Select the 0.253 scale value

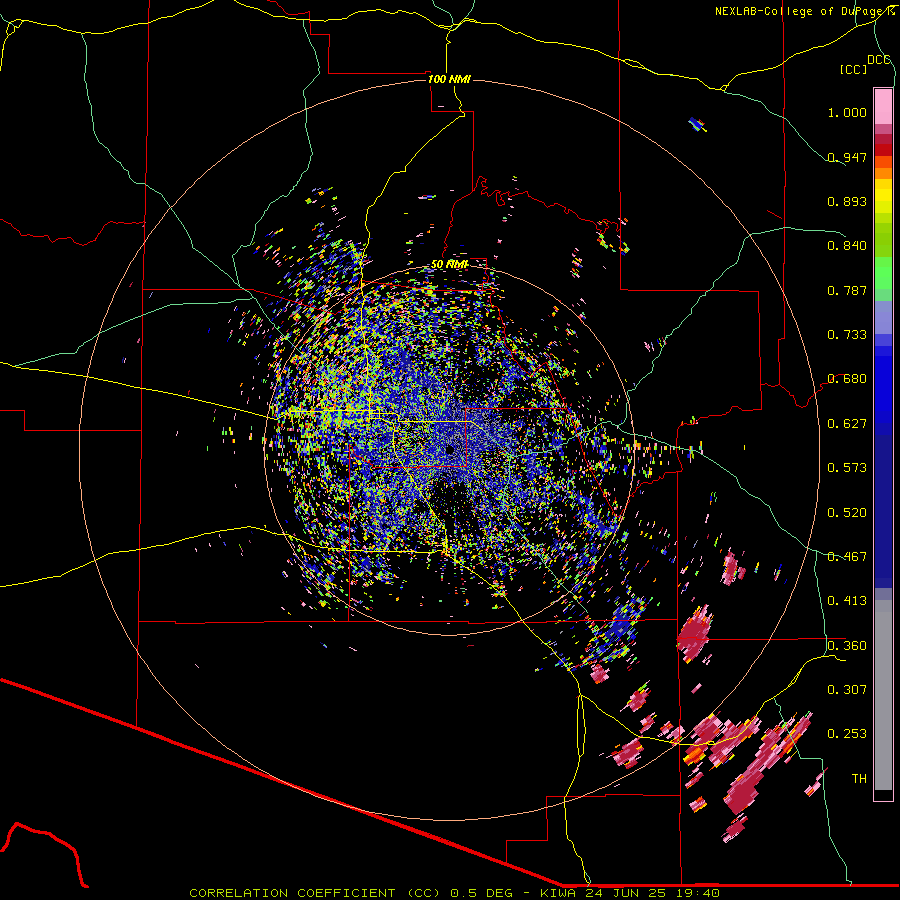[x=847, y=734]
